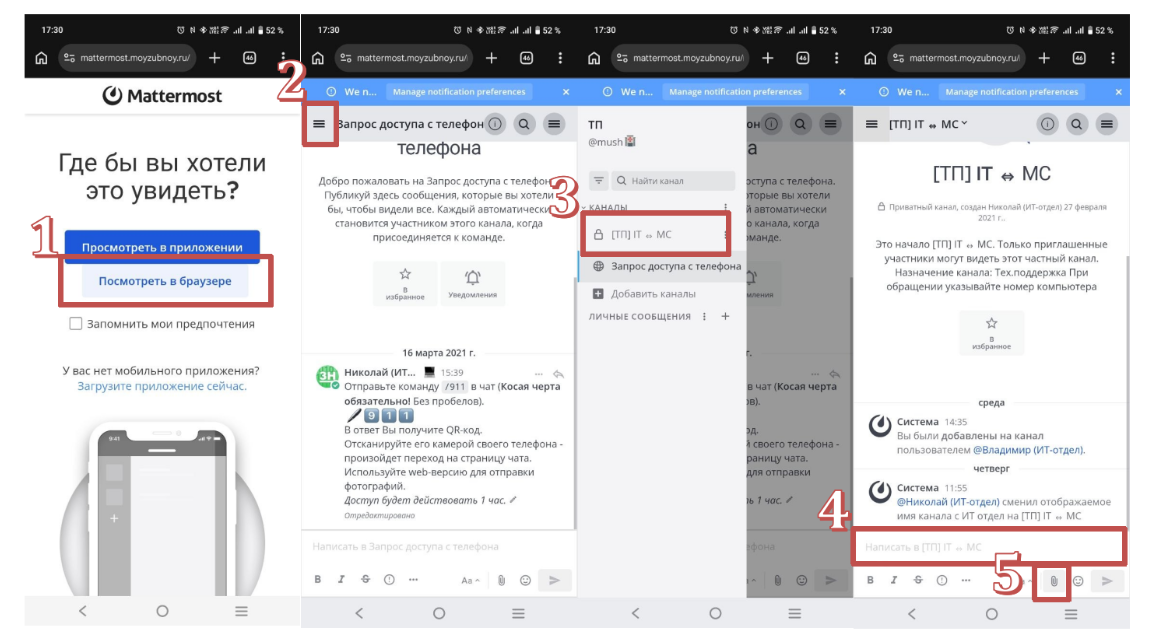The image size is (1152, 633).
Task: Tap search icon in 'Запрос доступа' channel header
Action: 524,124
